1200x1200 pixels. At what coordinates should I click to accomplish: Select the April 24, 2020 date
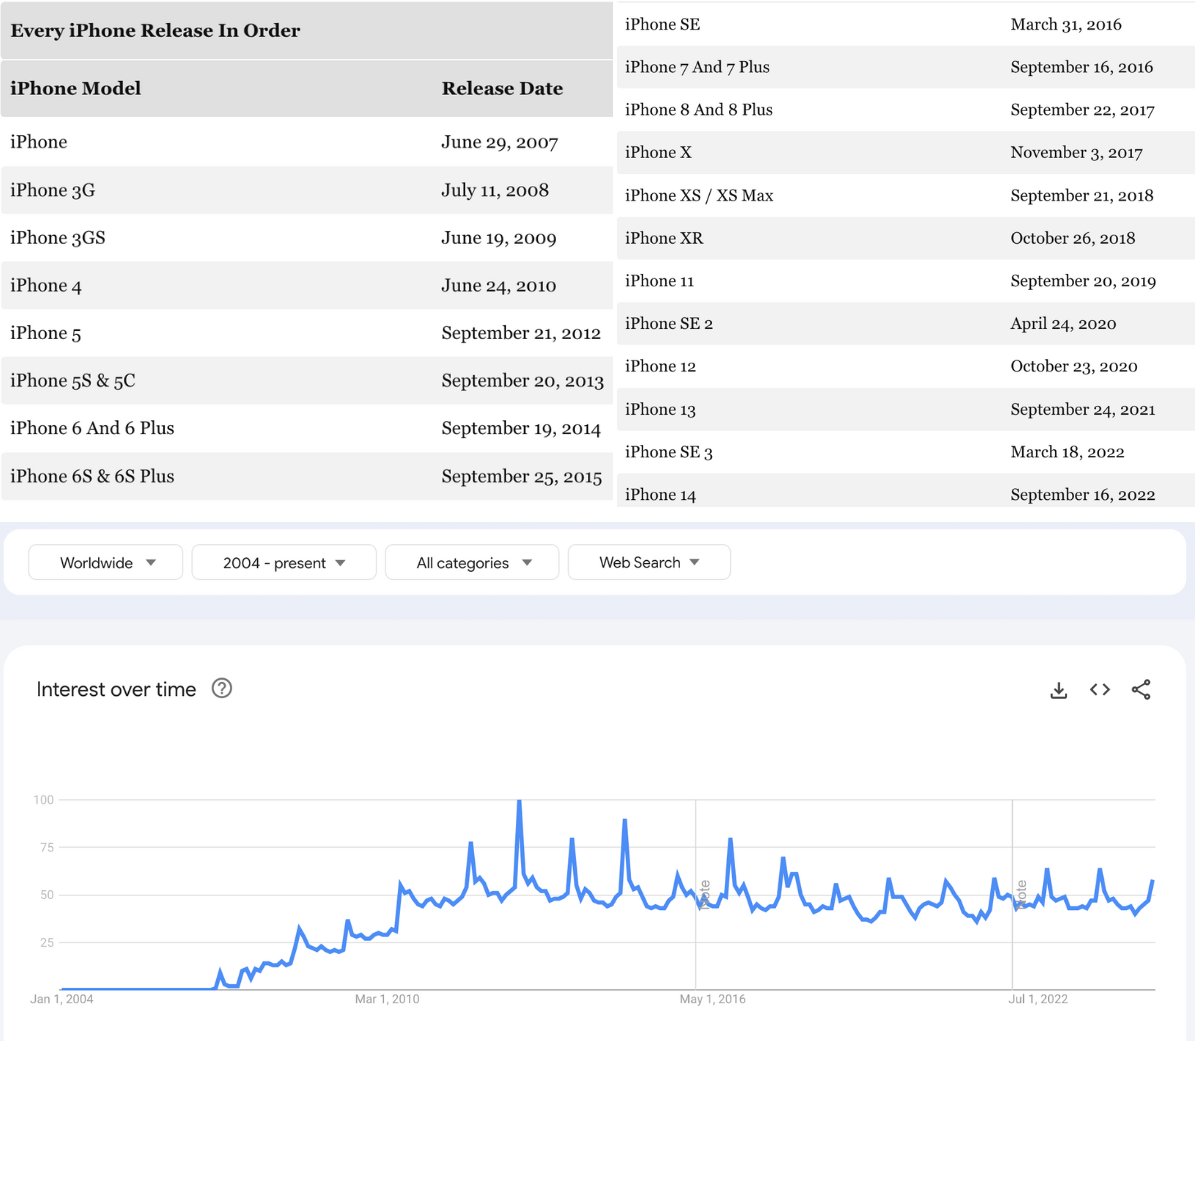tap(1064, 324)
